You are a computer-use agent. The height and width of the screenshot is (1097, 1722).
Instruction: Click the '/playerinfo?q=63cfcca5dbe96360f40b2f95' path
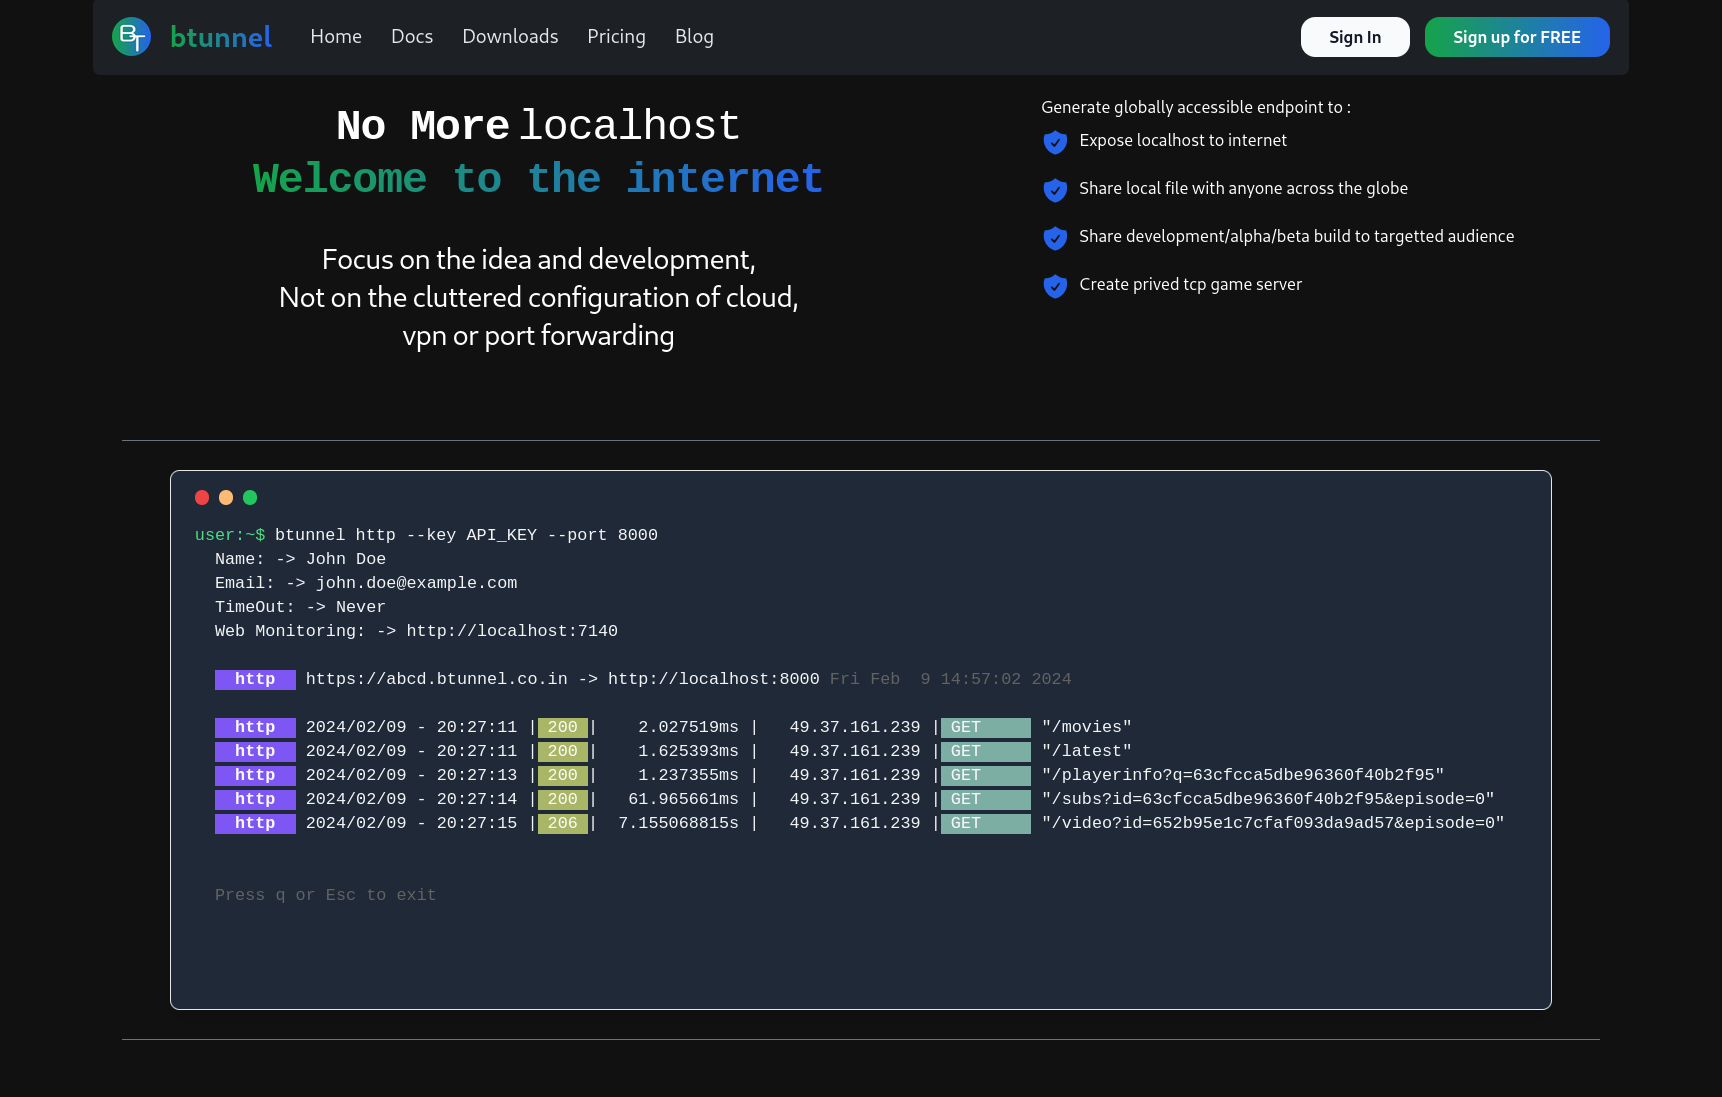(x=1243, y=775)
